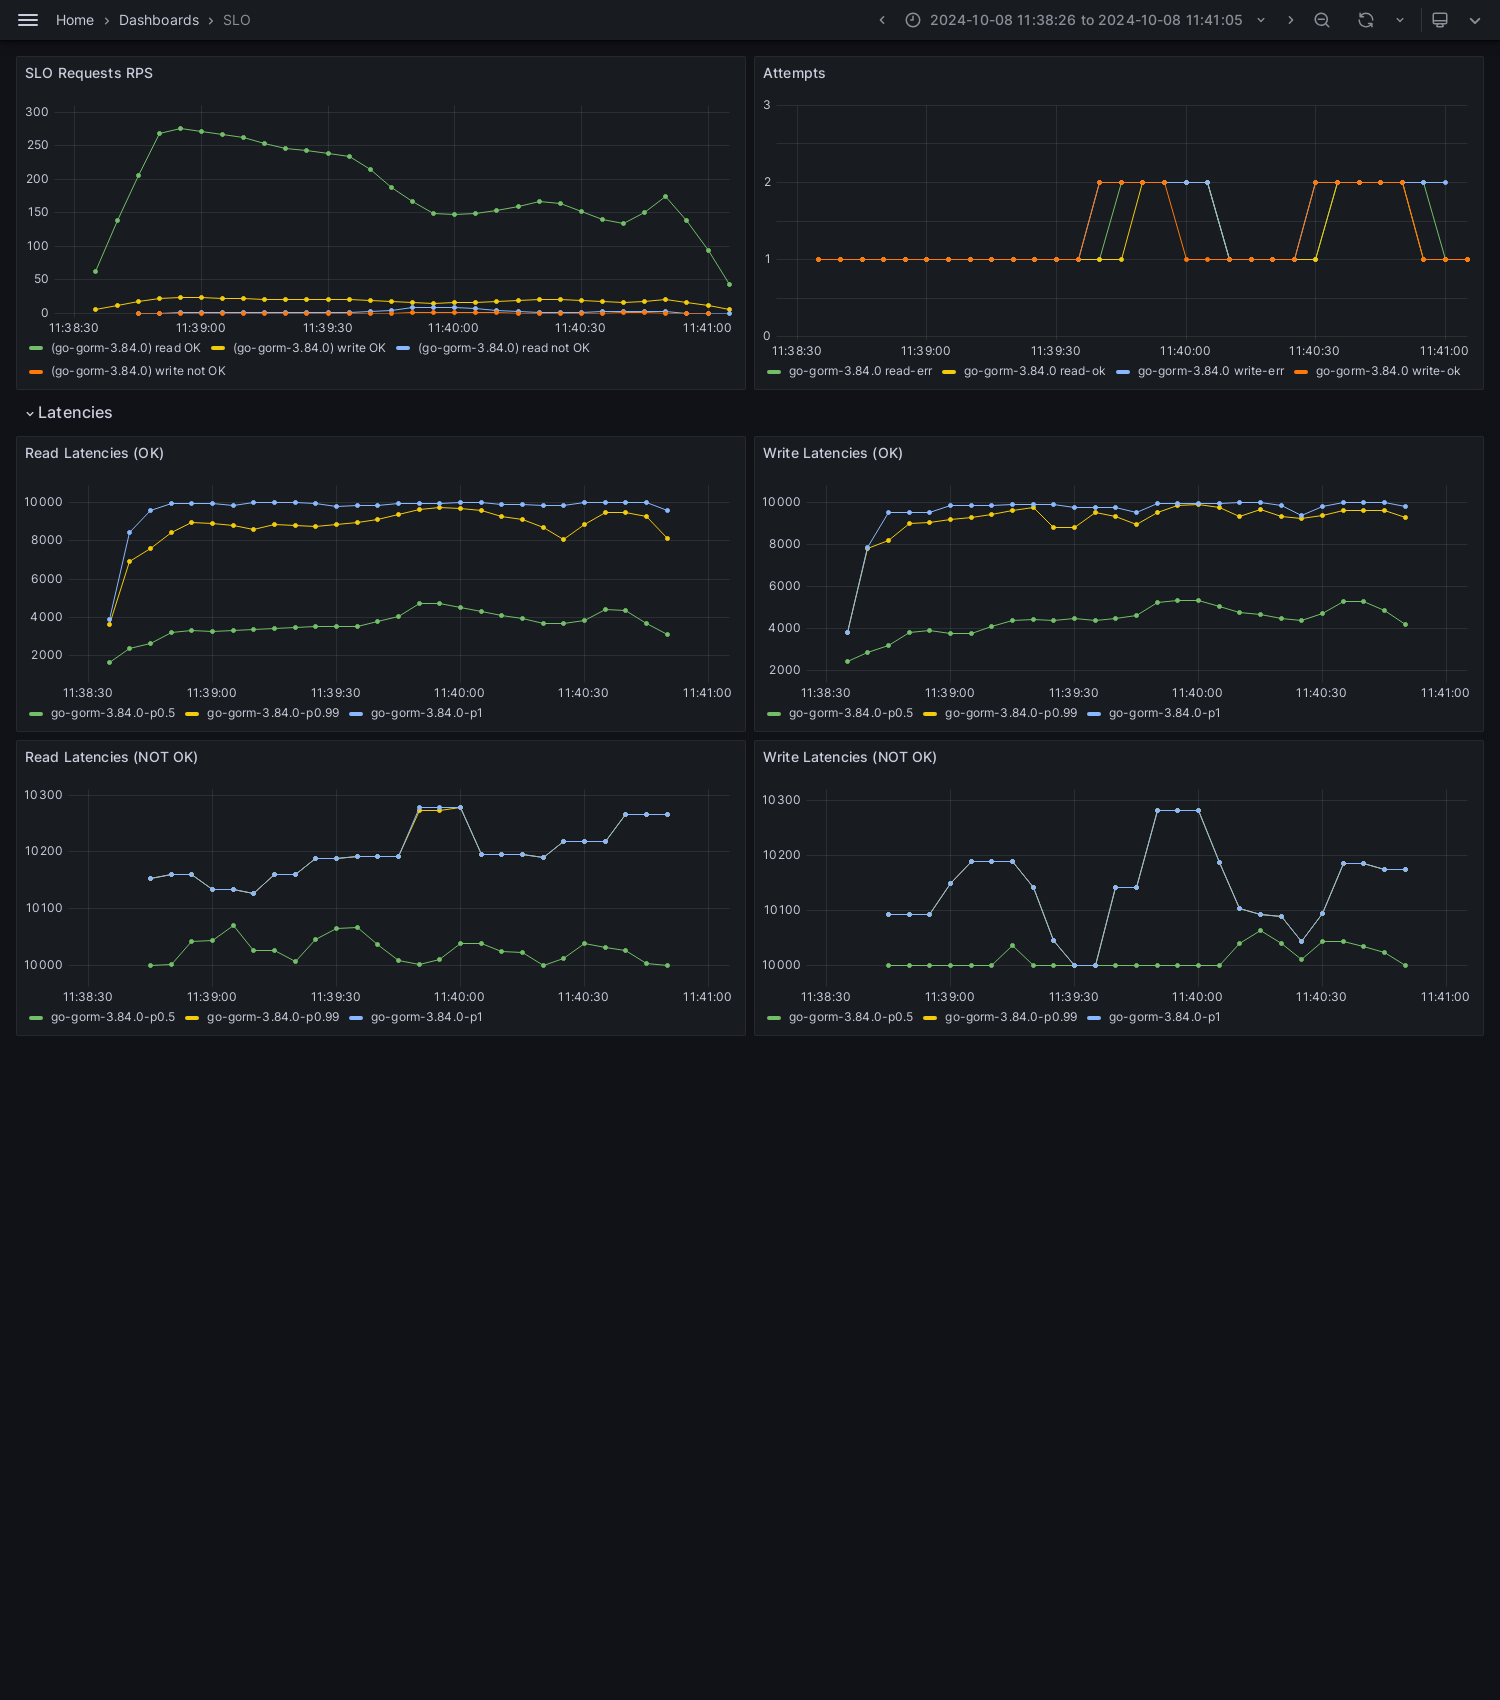
Task: Toggle p0.5 series in Write Latencies (OK) legend
Action: coord(851,713)
